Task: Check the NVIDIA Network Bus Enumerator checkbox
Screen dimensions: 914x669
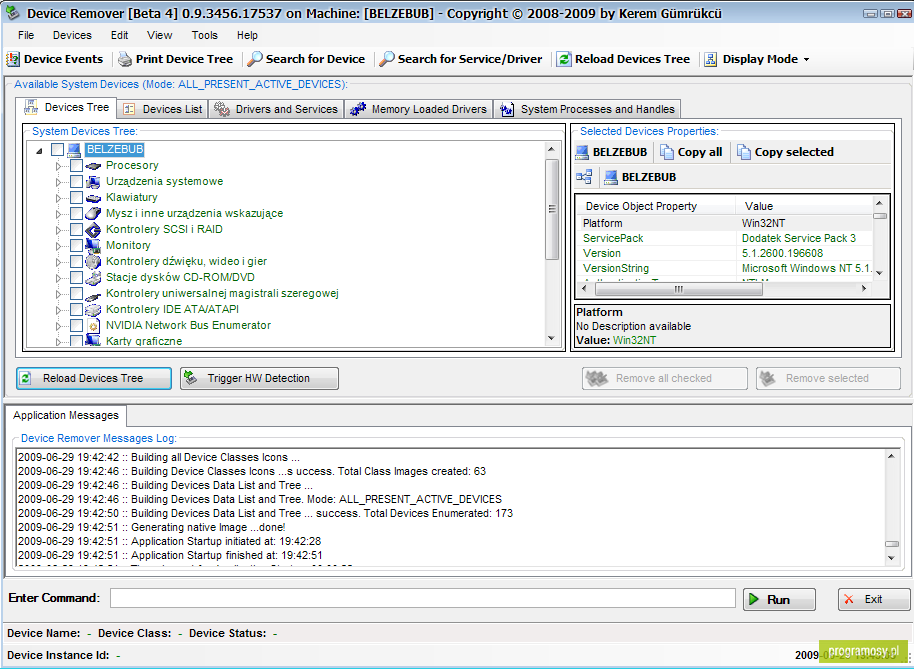Action: [x=76, y=326]
